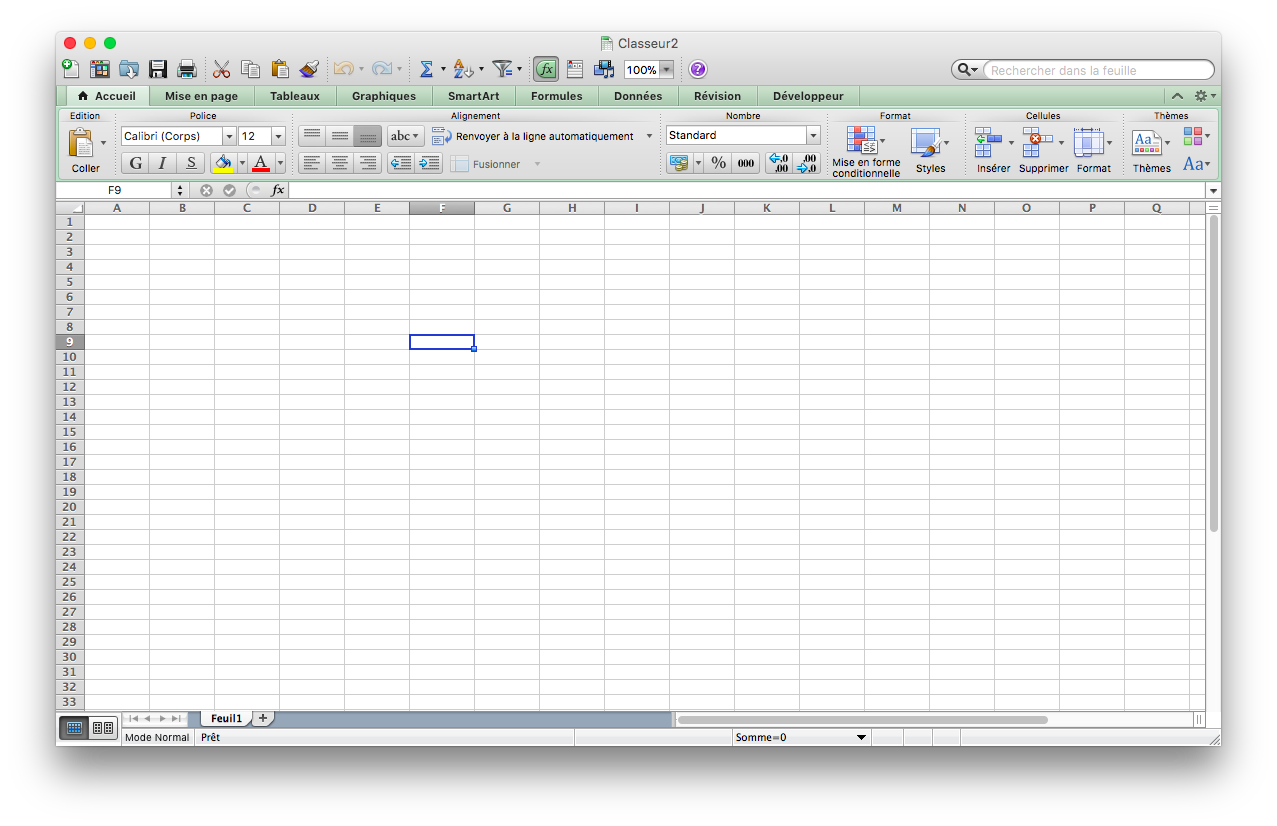Click the Format Painter brush icon
Screen dimensions: 1277x826
pyautogui.click(x=309, y=69)
